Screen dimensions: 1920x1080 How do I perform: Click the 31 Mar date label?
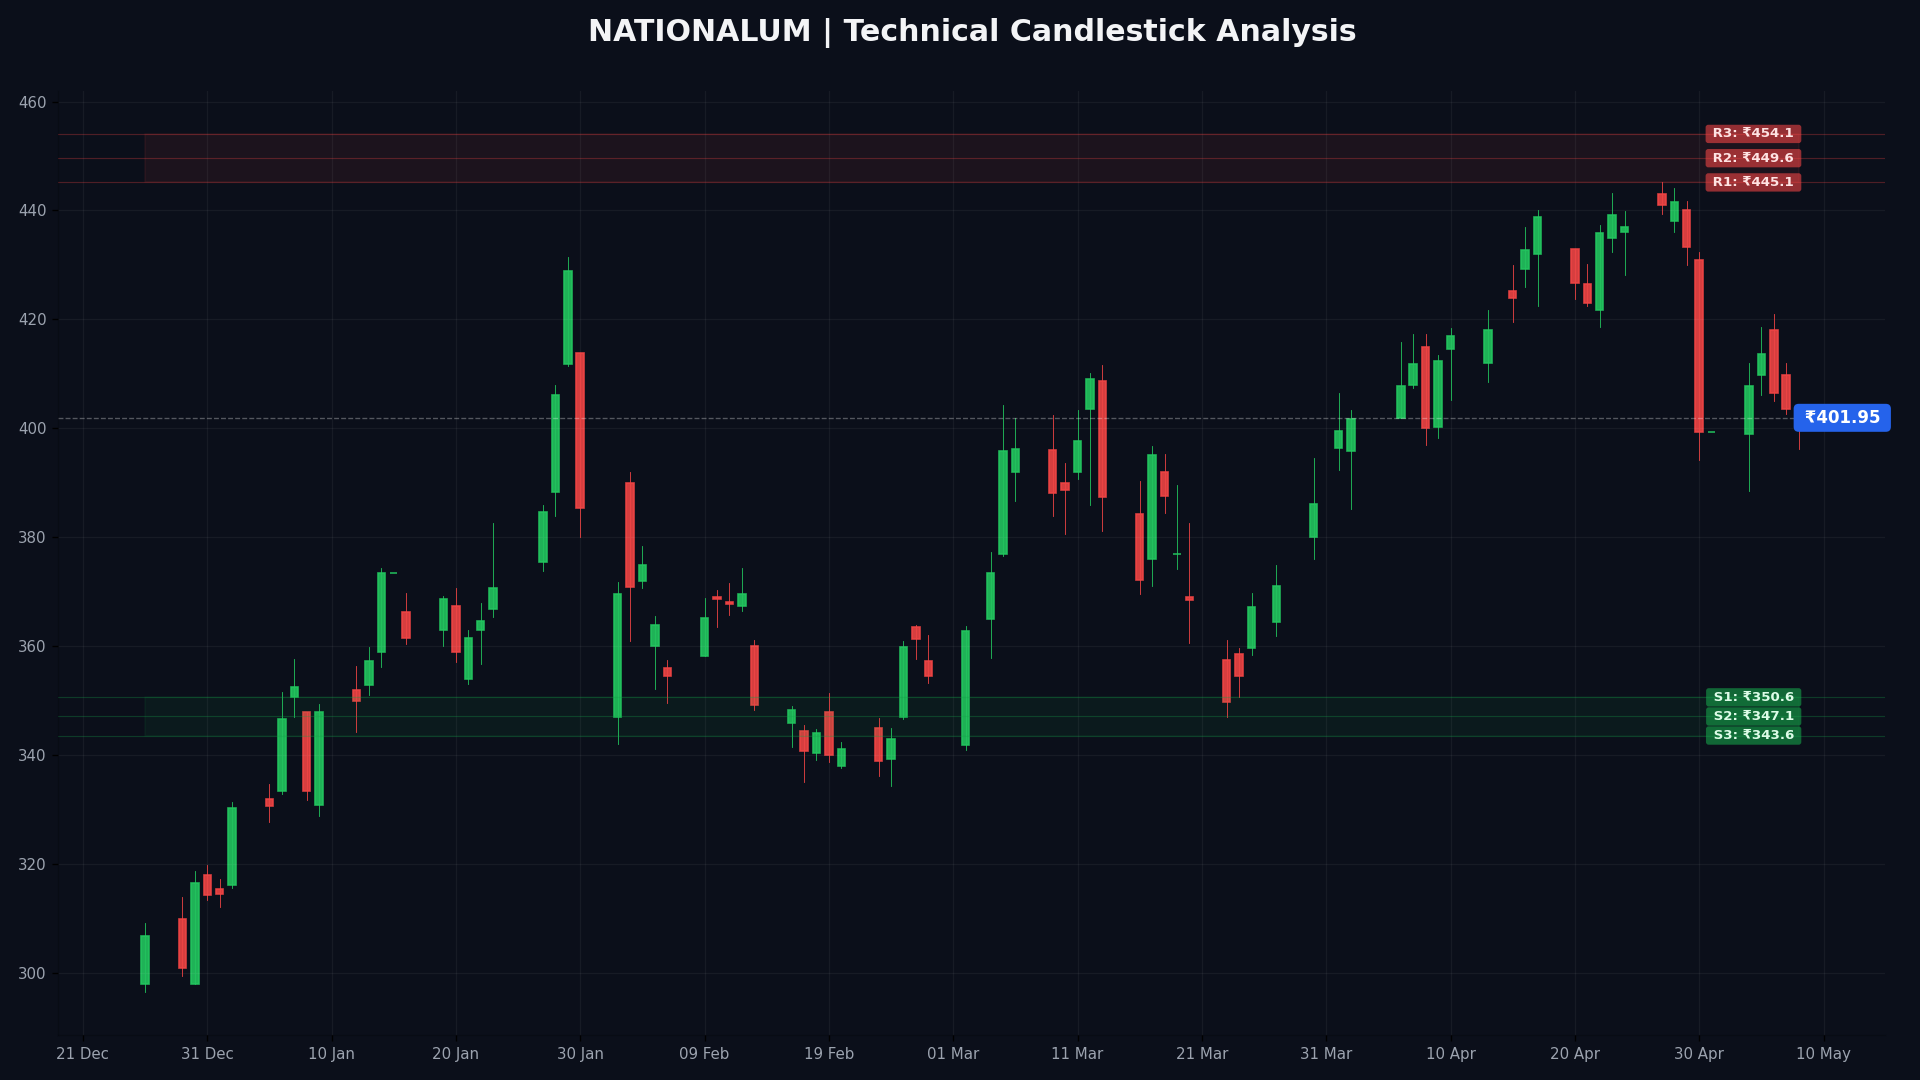[1326, 1054]
